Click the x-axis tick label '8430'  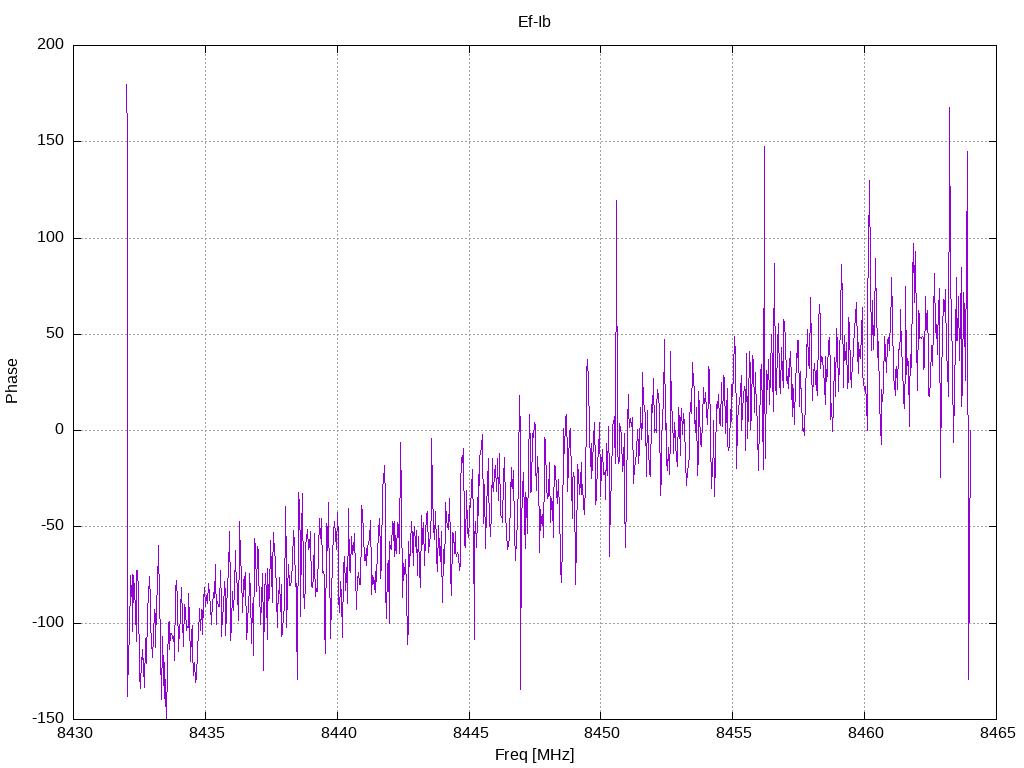click(x=74, y=733)
